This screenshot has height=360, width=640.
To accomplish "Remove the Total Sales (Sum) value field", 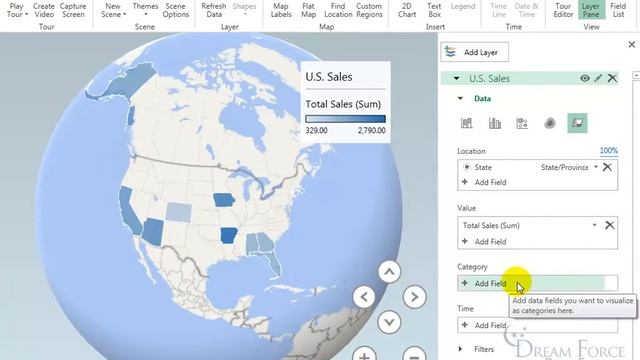I will coord(609,225).
